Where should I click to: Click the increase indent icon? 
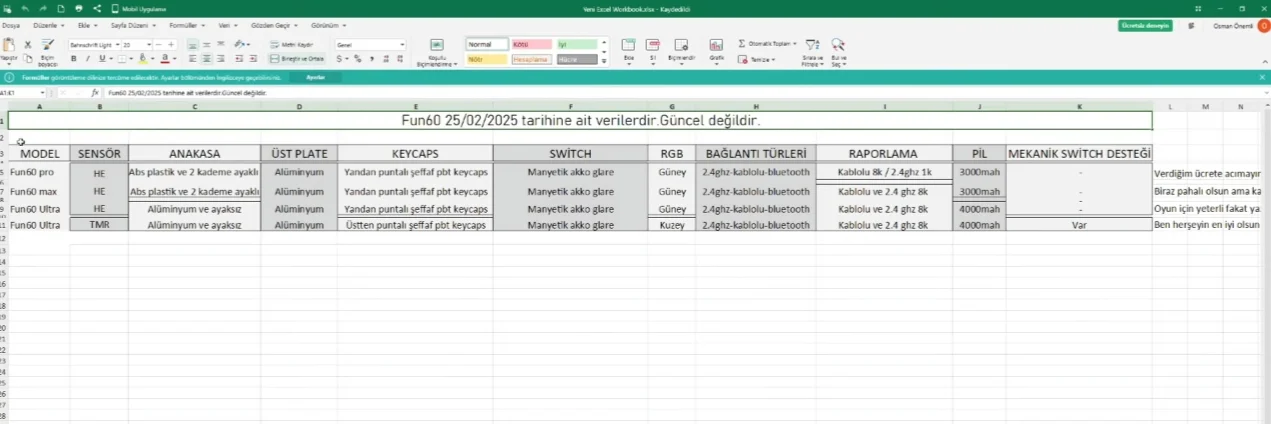tap(253, 59)
